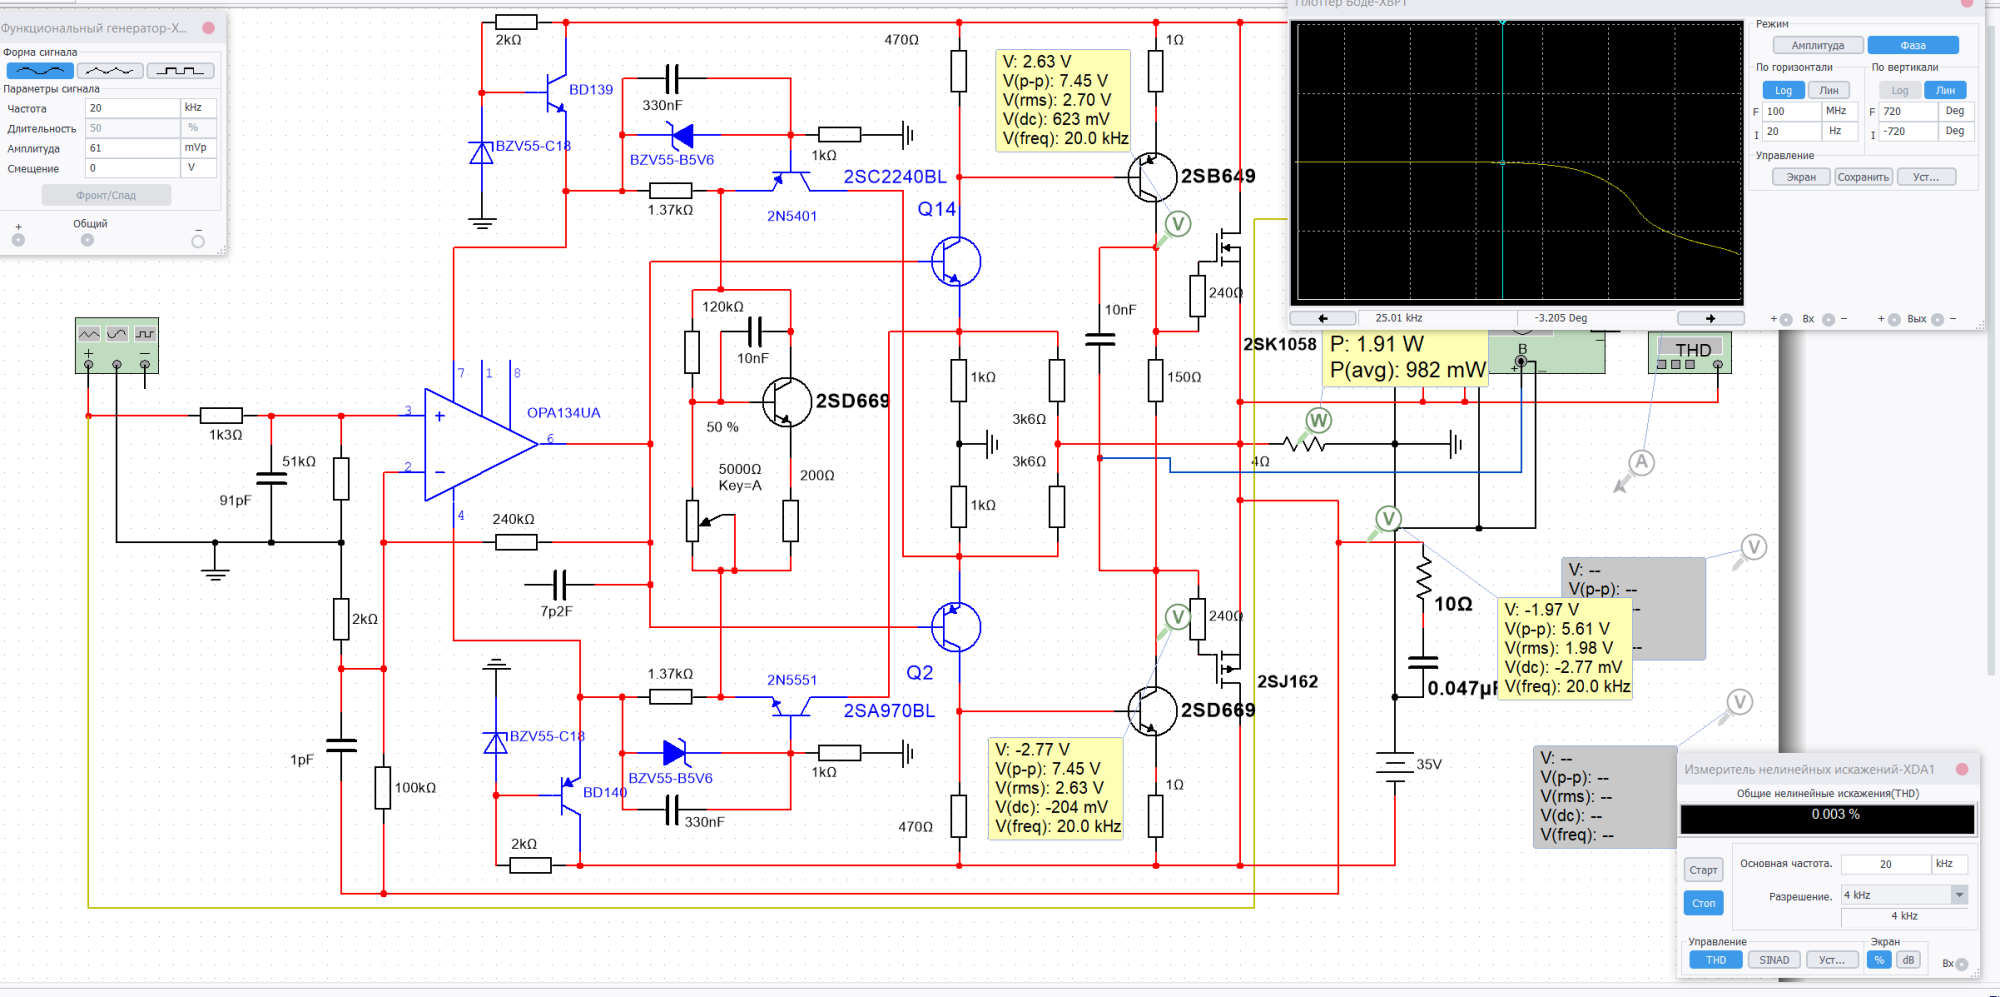Edit horizontal final frequency value 100

(x=1791, y=111)
